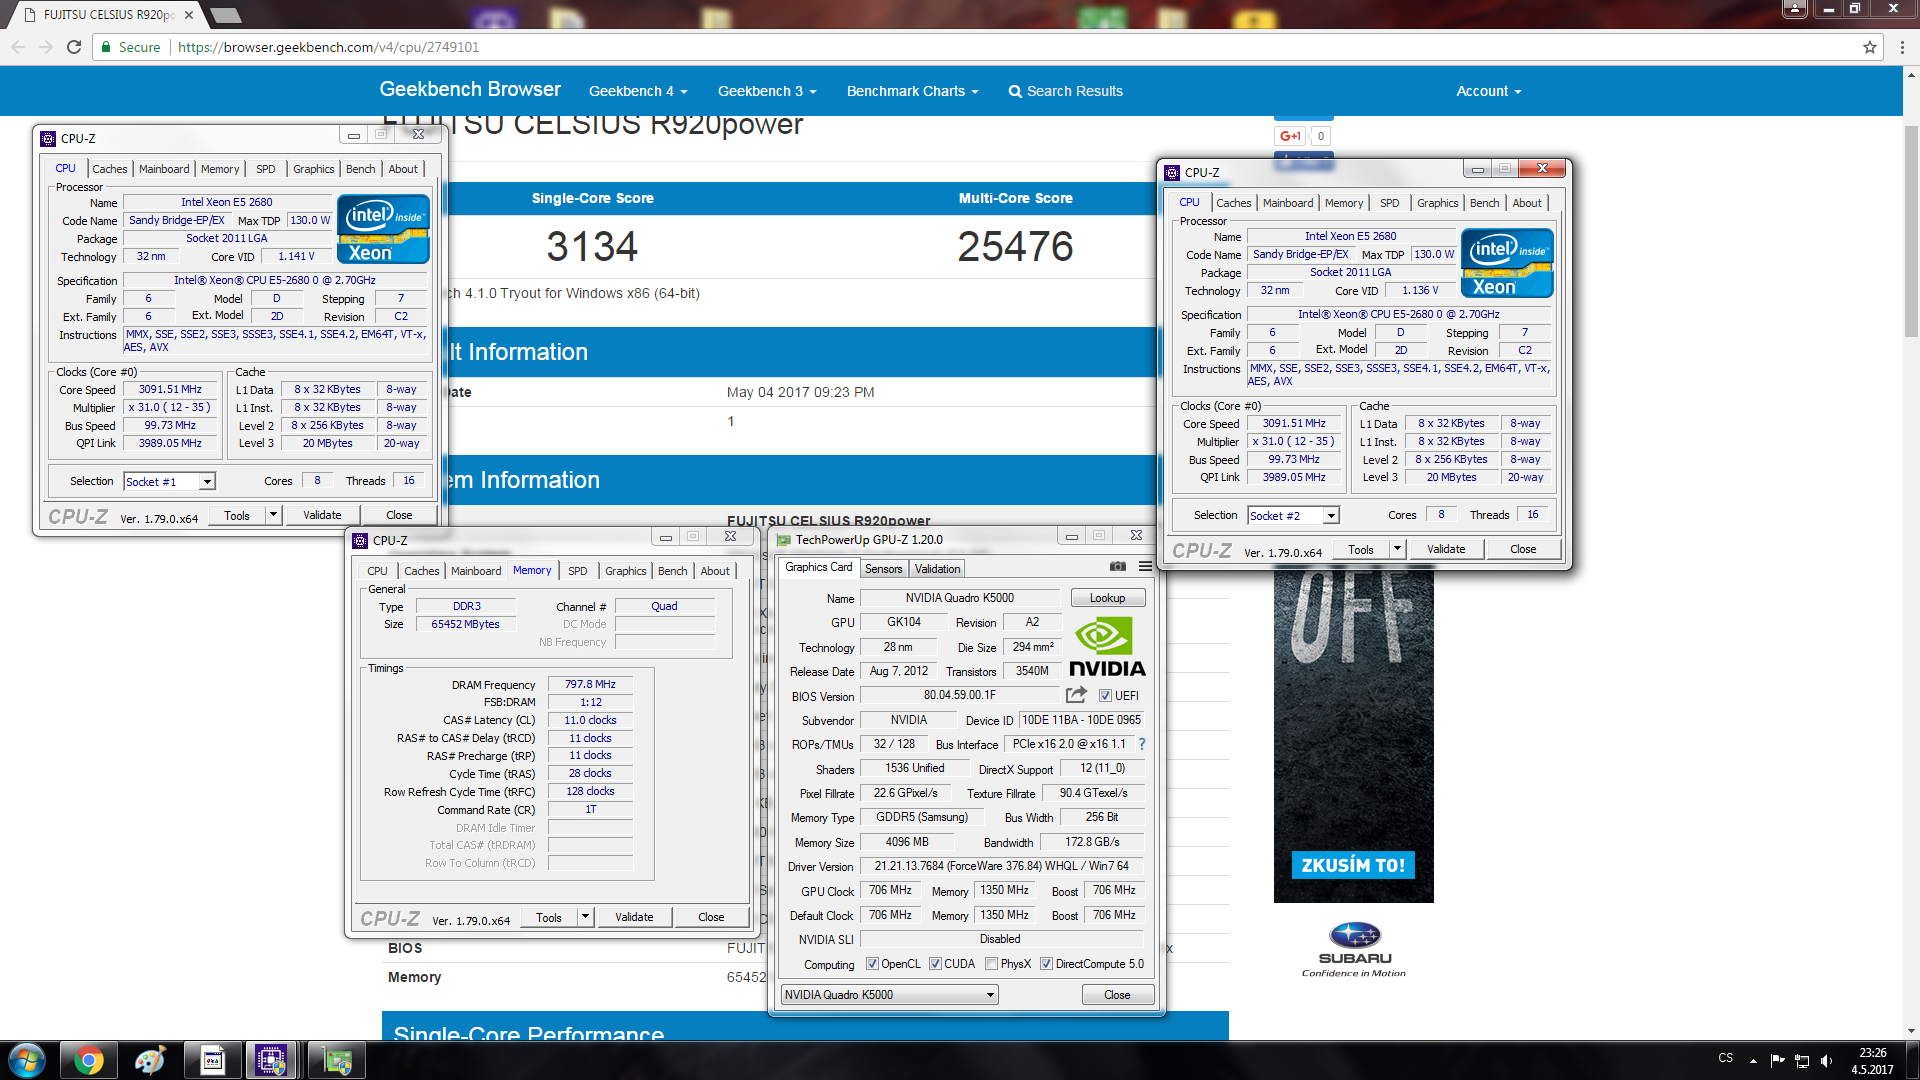Image resolution: width=1920 pixels, height=1080 pixels.
Task: Click Close button in GPU-Z window
Action: coord(1117,995)
